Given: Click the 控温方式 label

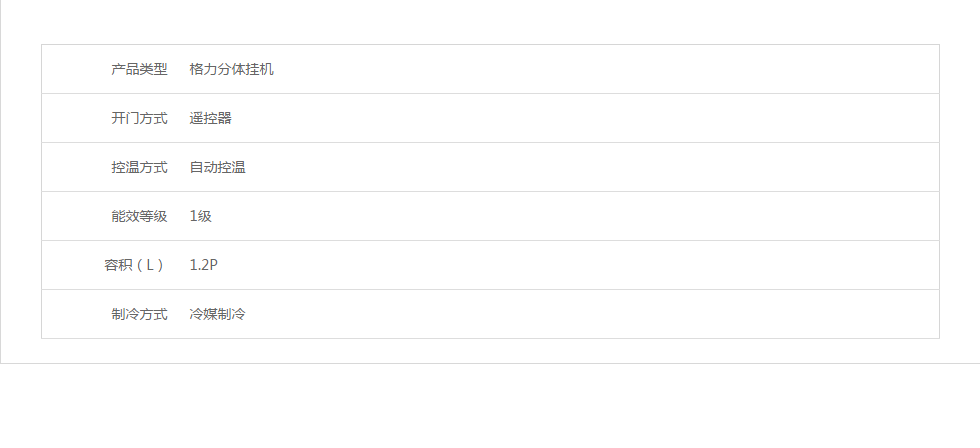Looking at the screenshot, I should point(139,168).
